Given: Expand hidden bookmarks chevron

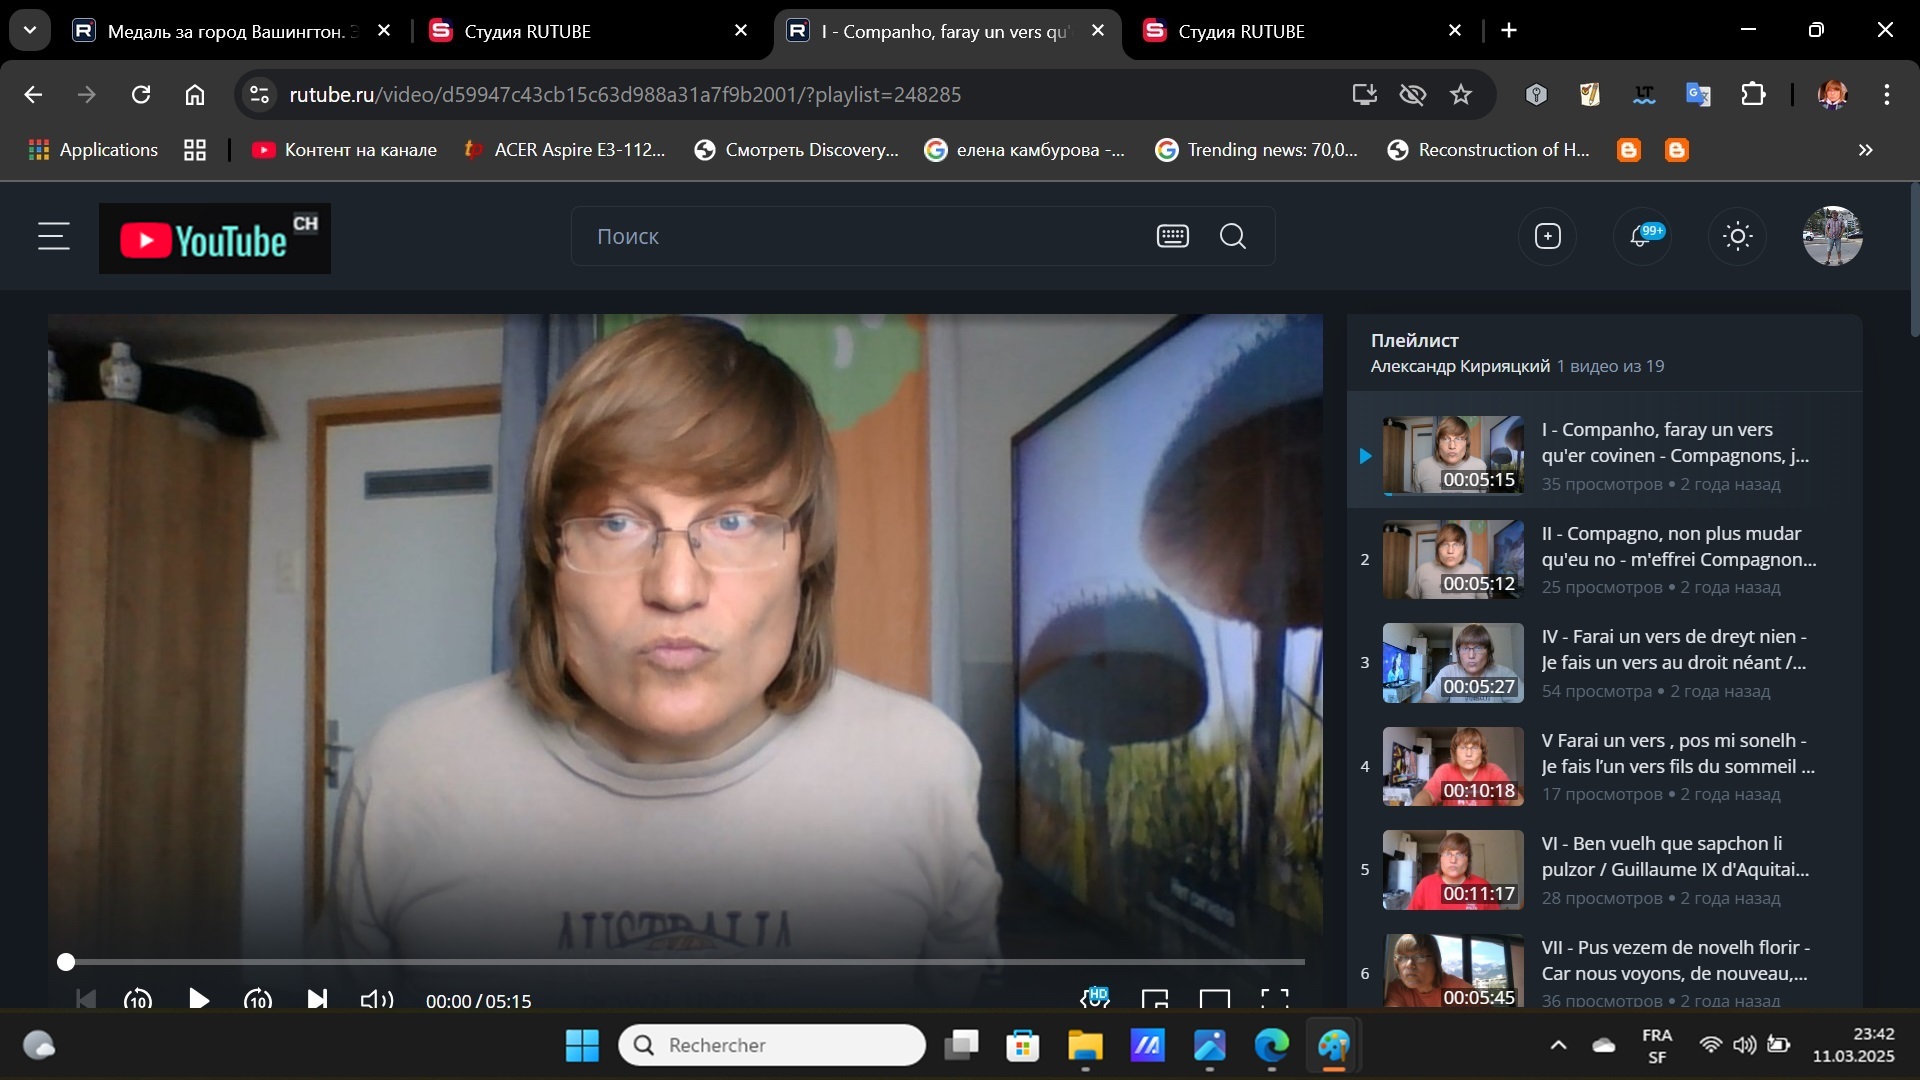Looking at the screenshot, I should 1865,150.
